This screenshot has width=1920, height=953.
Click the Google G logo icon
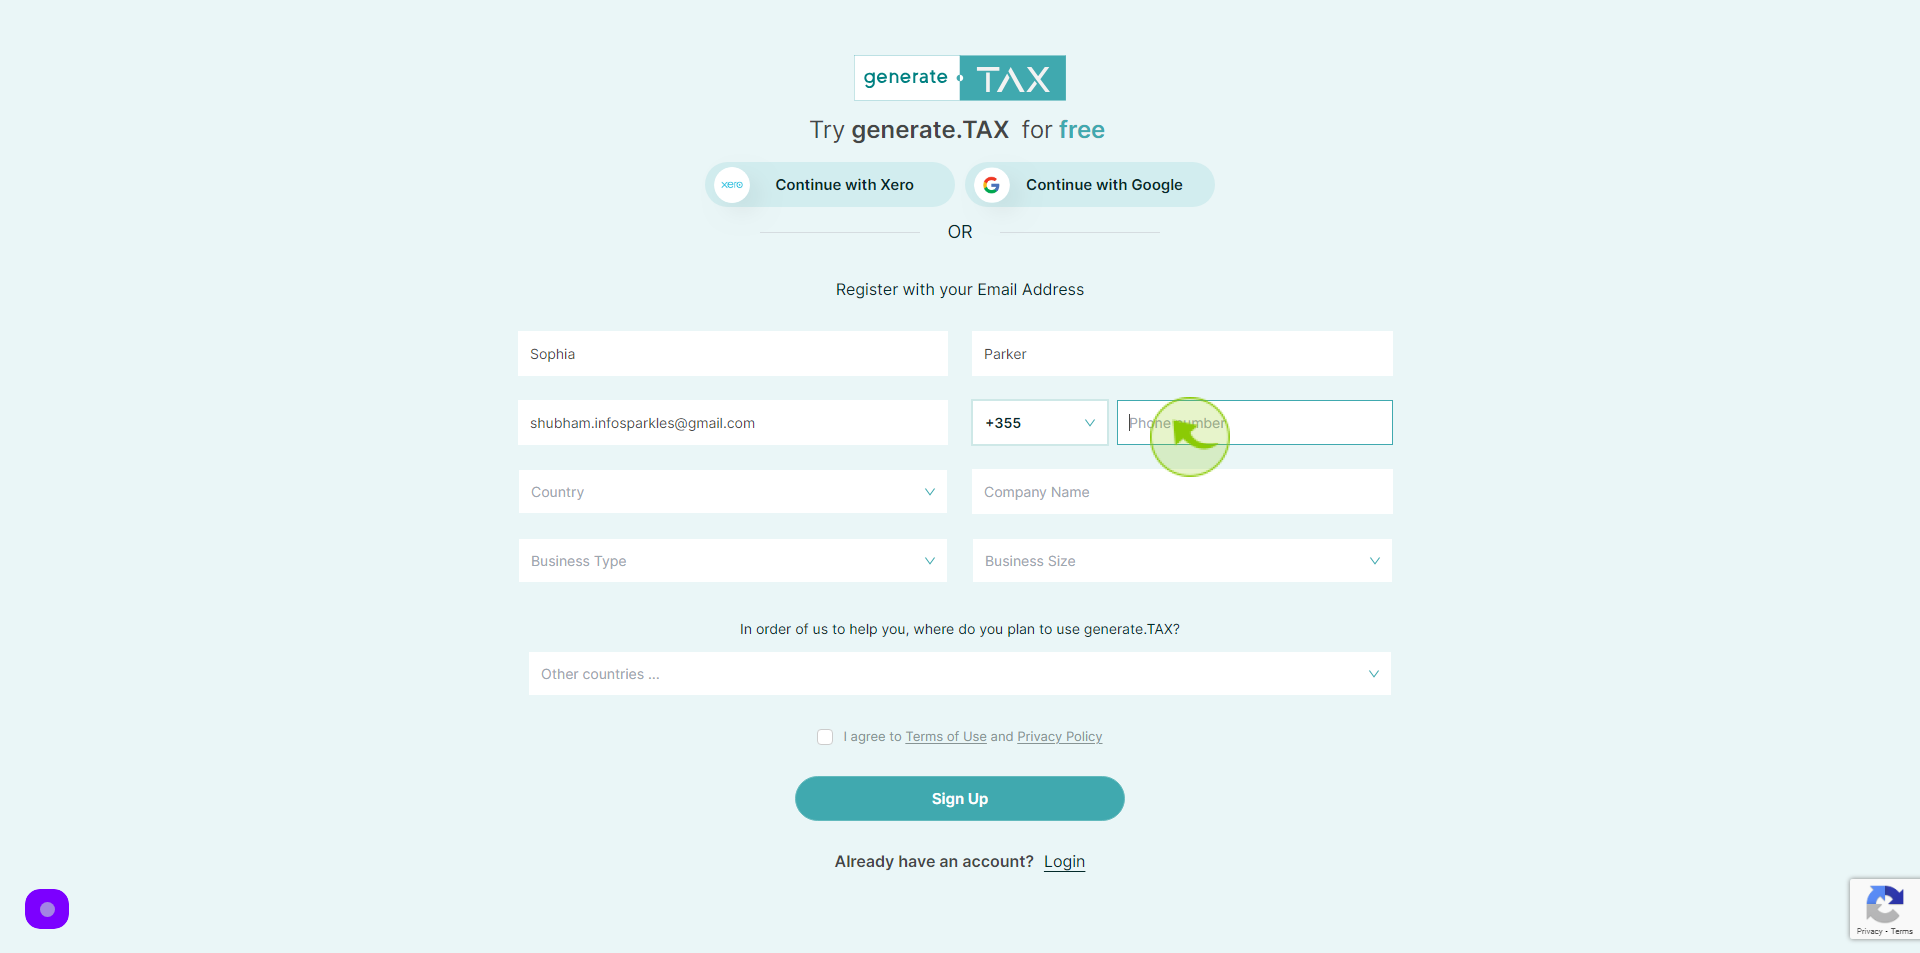(991, 185)
